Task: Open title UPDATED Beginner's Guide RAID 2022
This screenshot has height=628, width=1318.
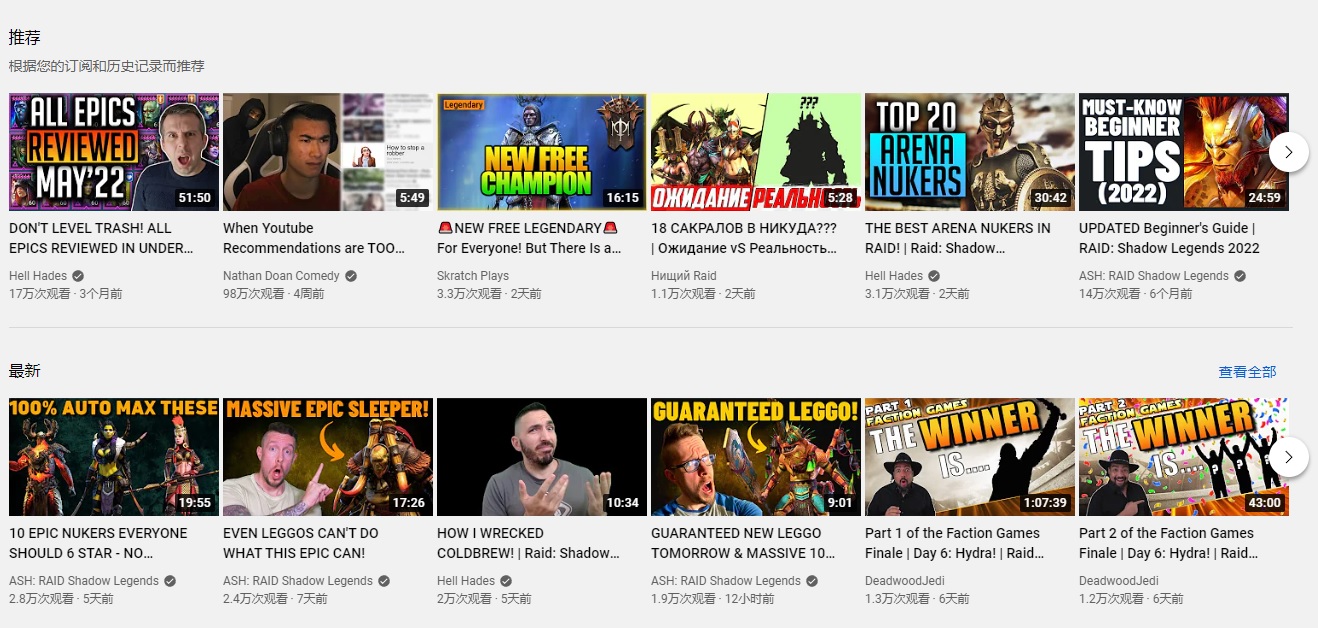Action: tap(1170, 238)
